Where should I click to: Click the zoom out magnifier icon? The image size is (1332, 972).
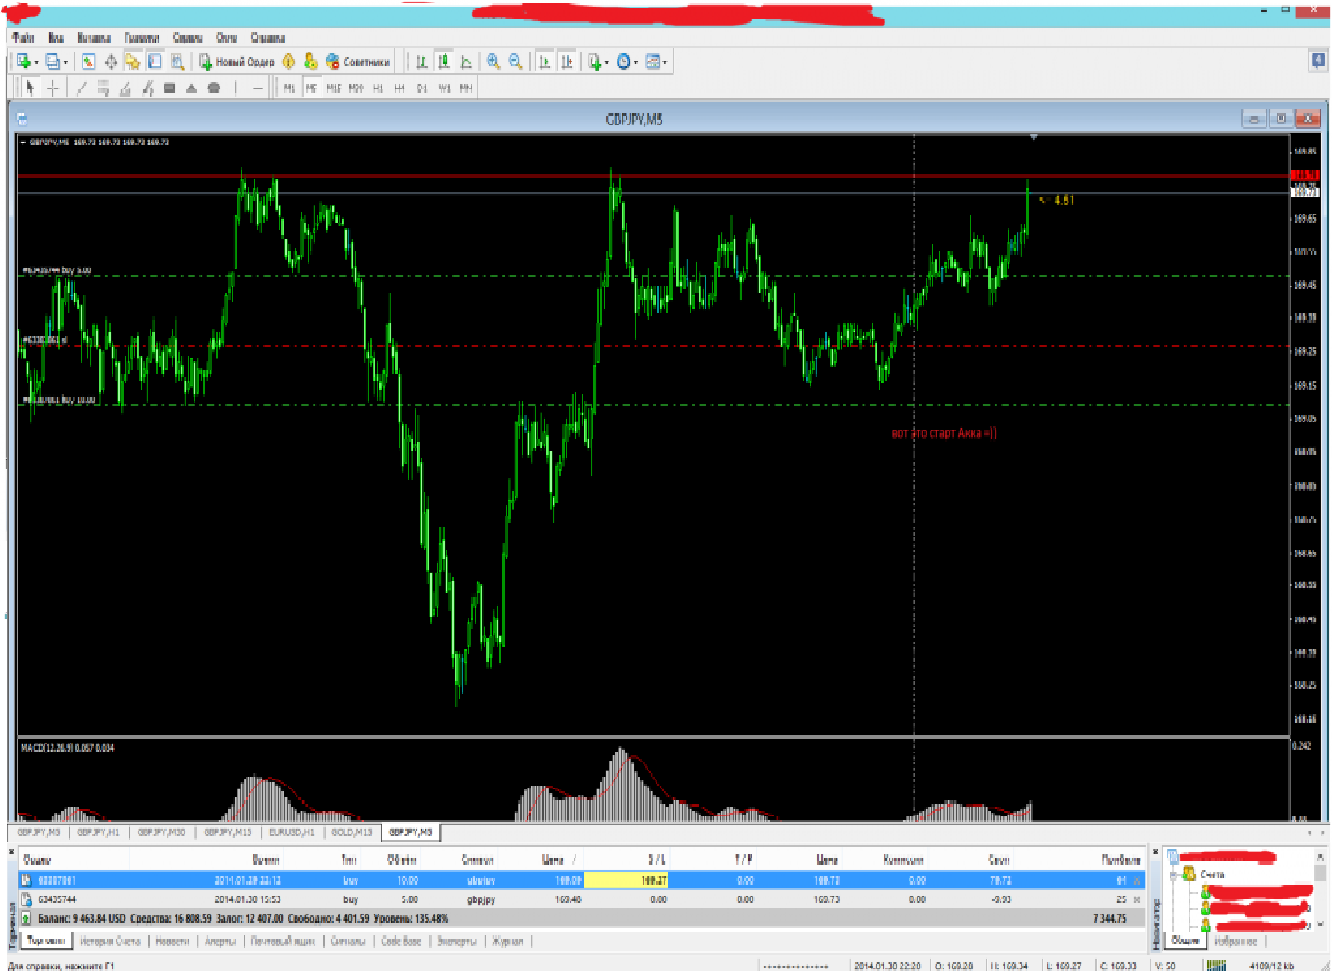click(515, 62)
